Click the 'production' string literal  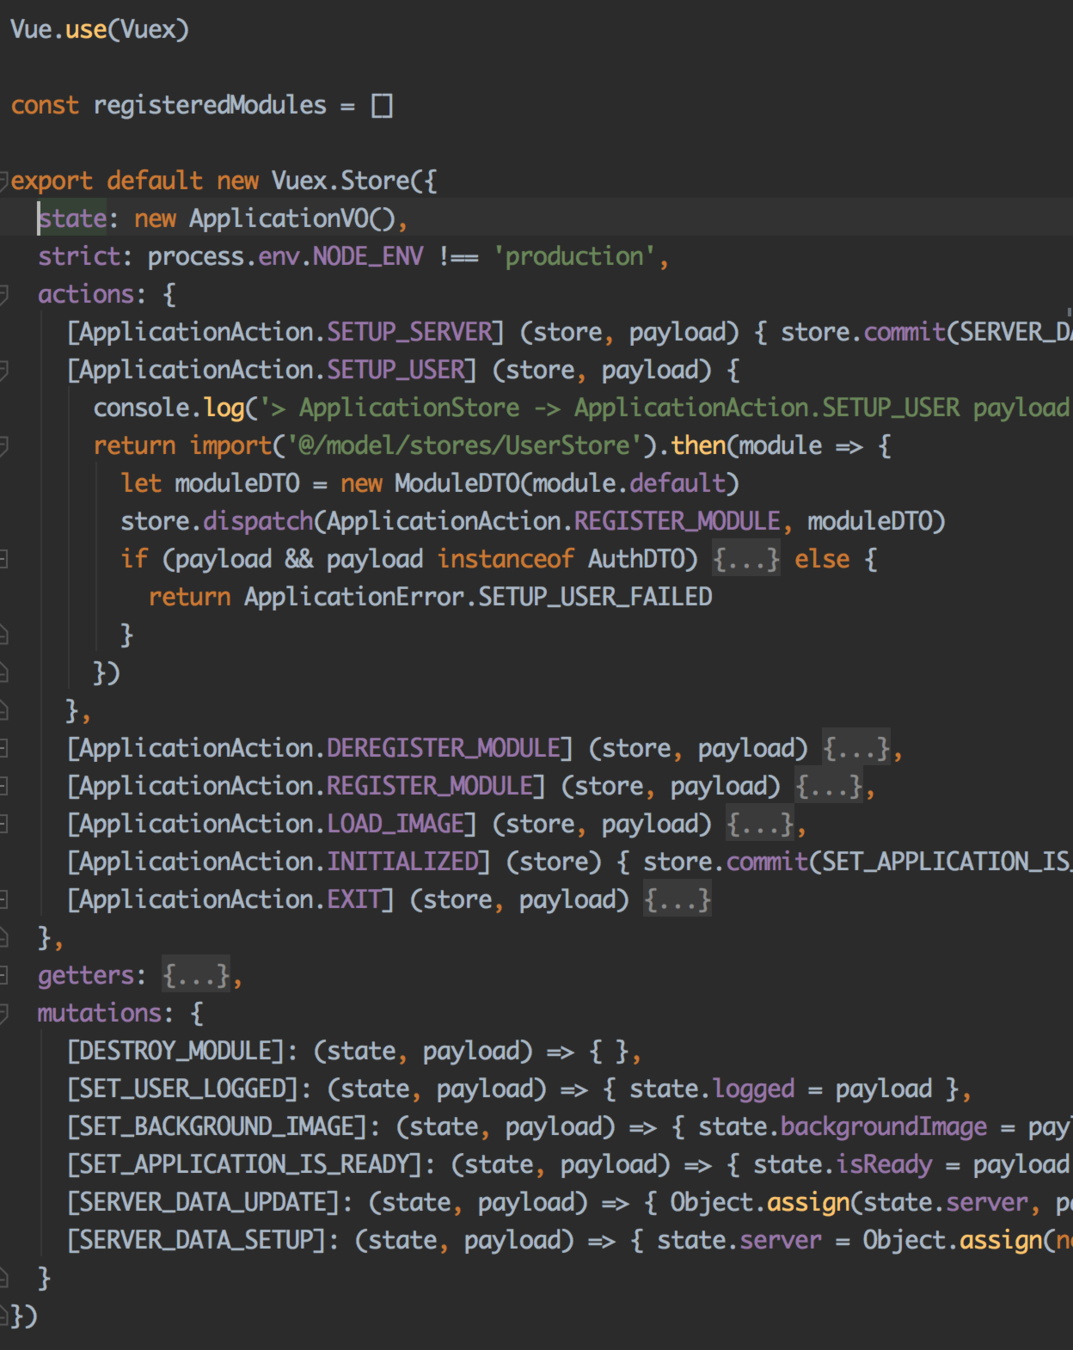(x=575, y=257)
